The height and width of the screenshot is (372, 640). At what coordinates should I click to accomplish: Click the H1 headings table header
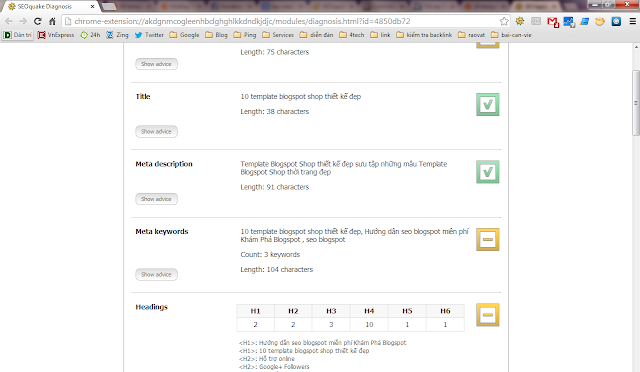tap(256, 311)
